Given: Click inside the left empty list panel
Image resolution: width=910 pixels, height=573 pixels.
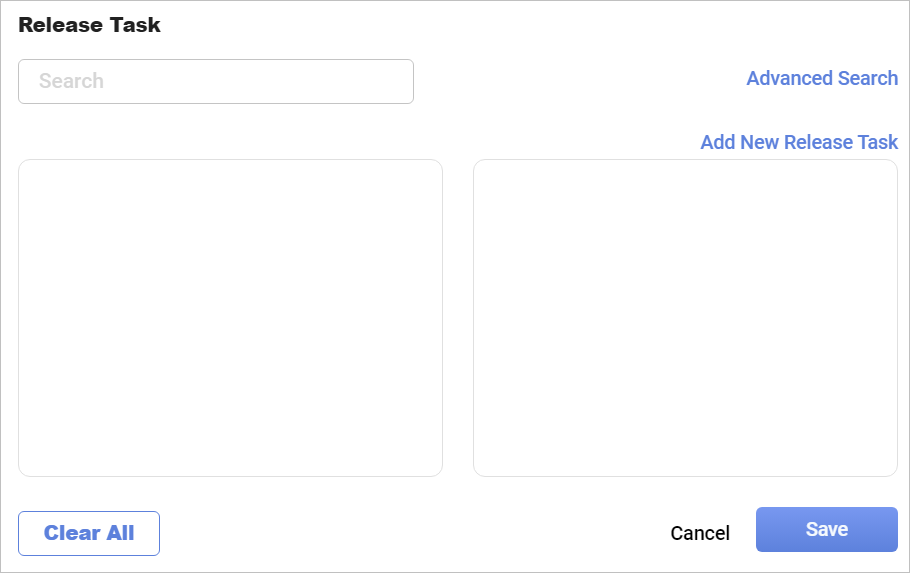Looking at the screenshot, I should click(230, 318).
